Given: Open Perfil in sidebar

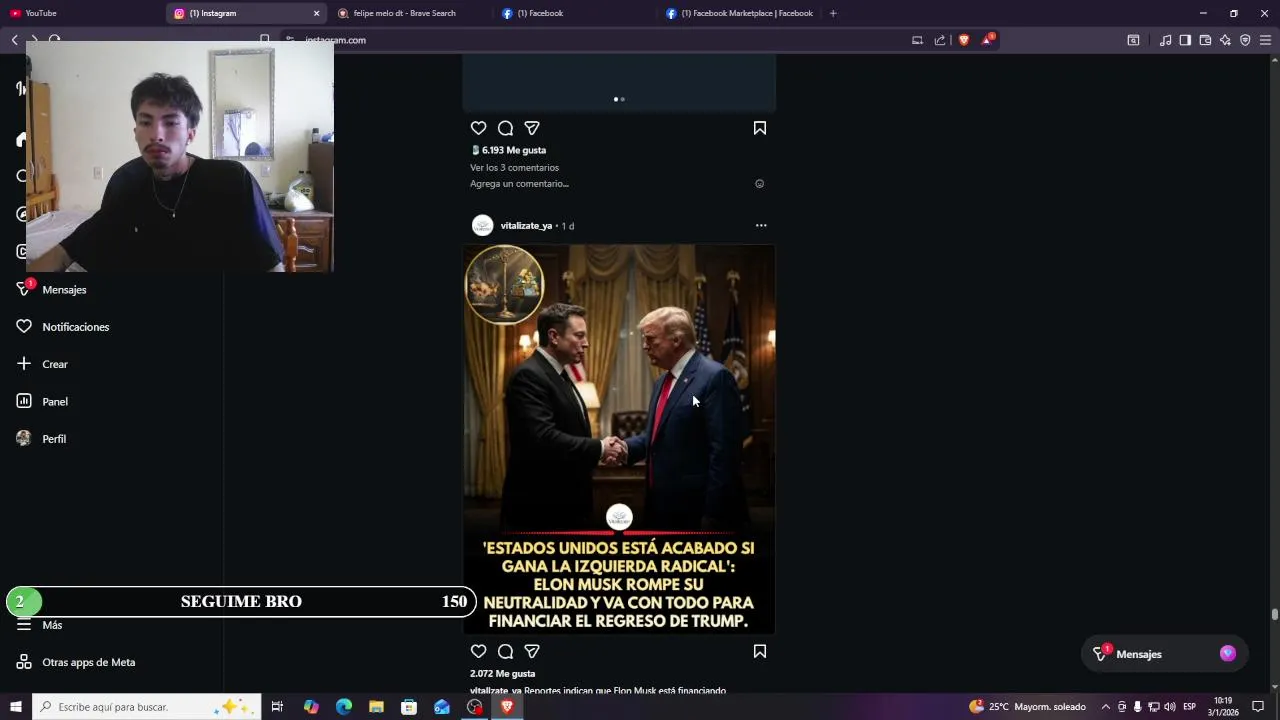Looking at the screenshot, I should point(42,439).
